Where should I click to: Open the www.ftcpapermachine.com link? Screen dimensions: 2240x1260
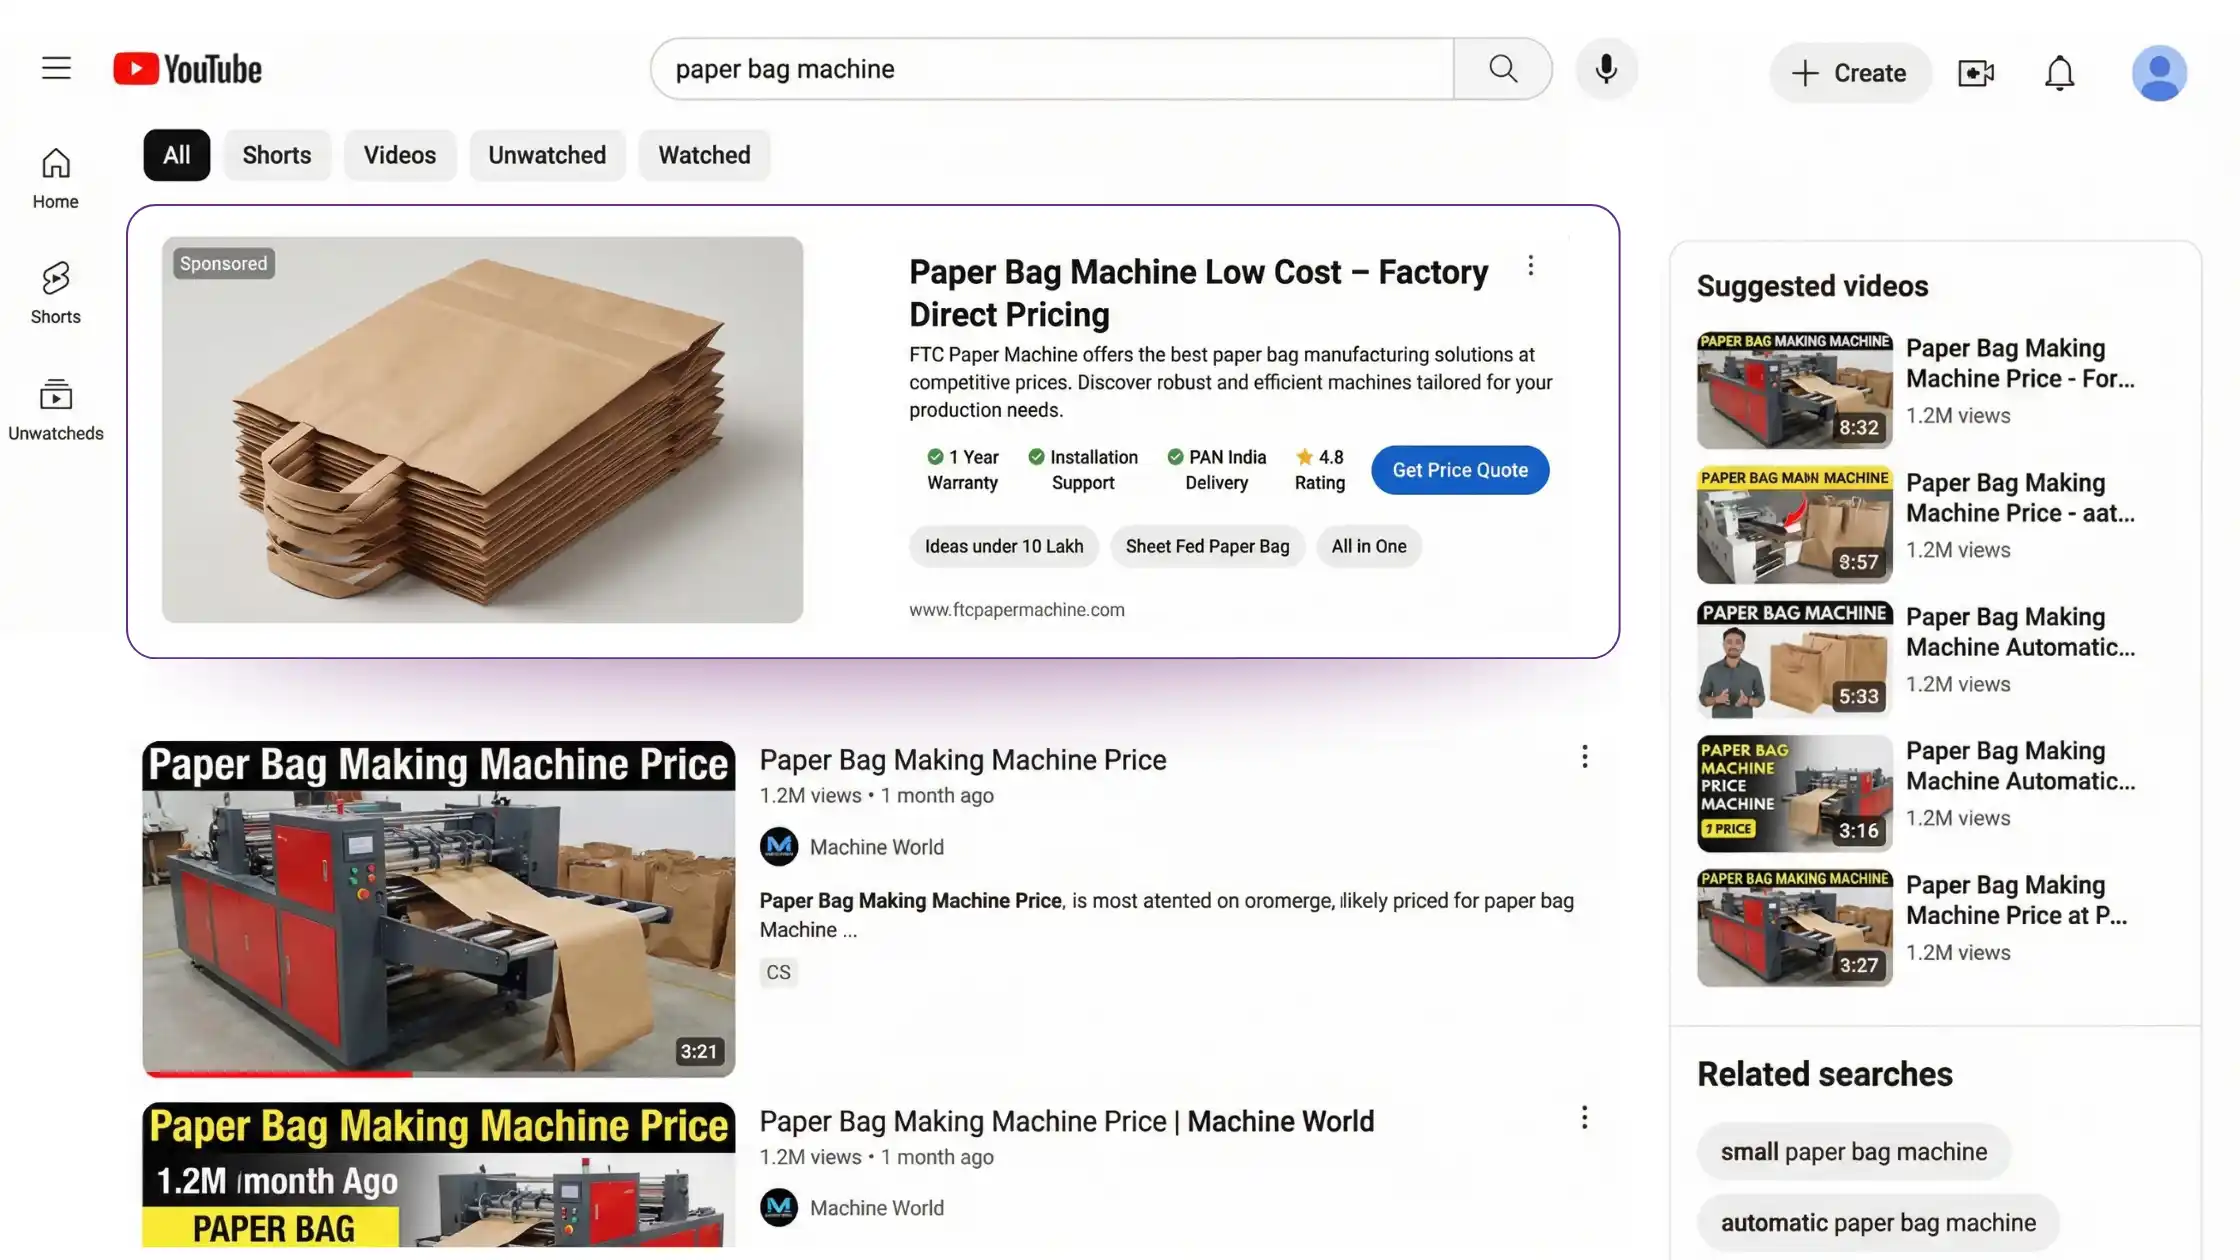tap(1016, 610)
